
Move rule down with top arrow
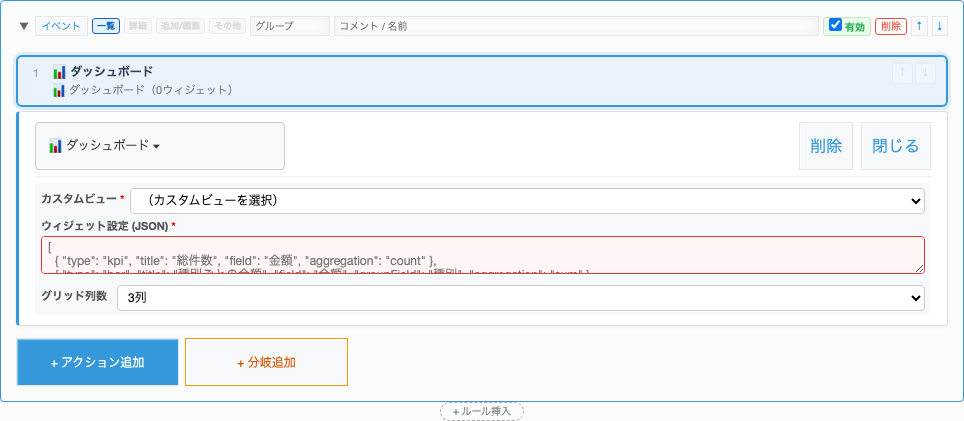coord(939,26)
